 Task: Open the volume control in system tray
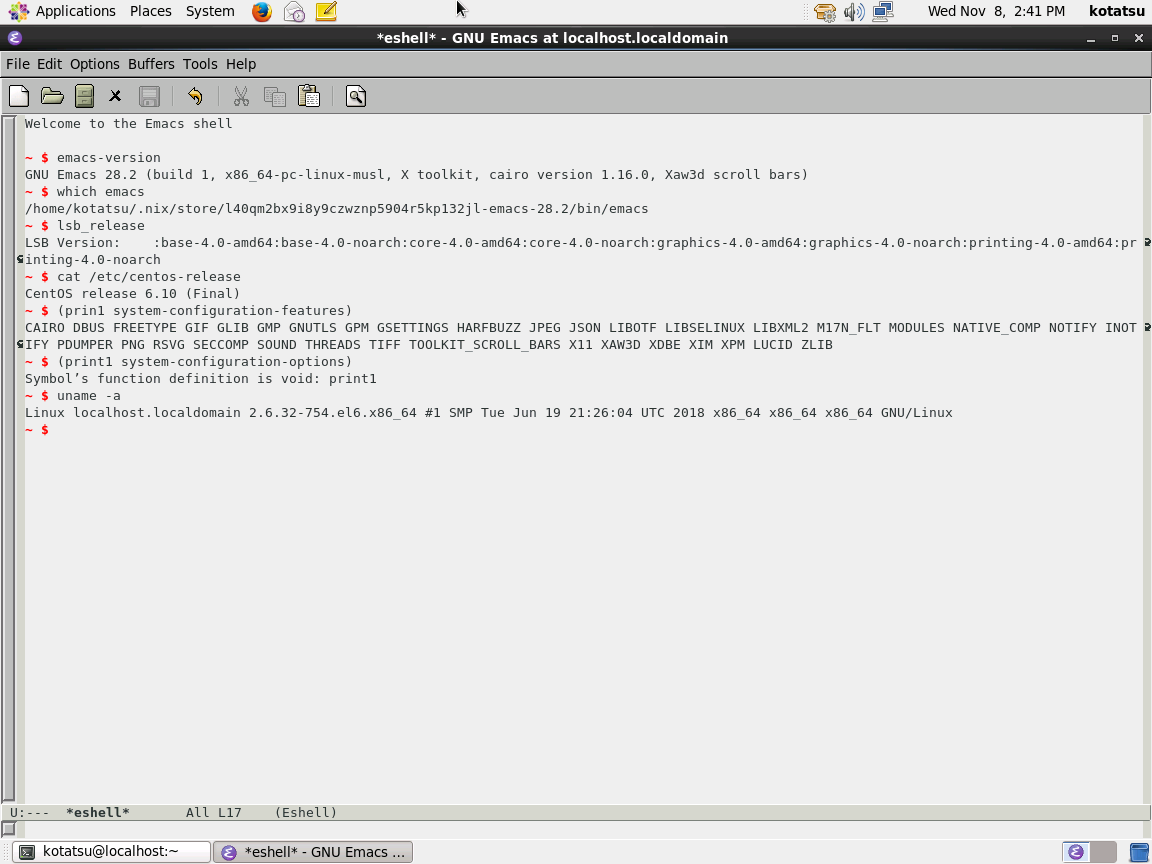853,12
